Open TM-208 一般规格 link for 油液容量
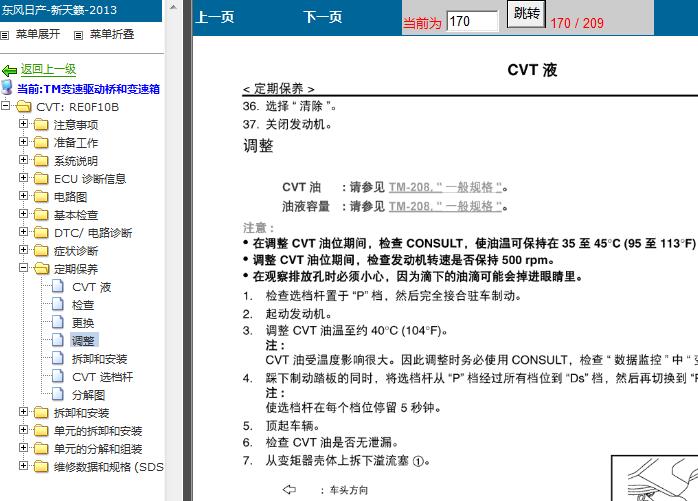This screenshot has height=501, width=698. 445,206
